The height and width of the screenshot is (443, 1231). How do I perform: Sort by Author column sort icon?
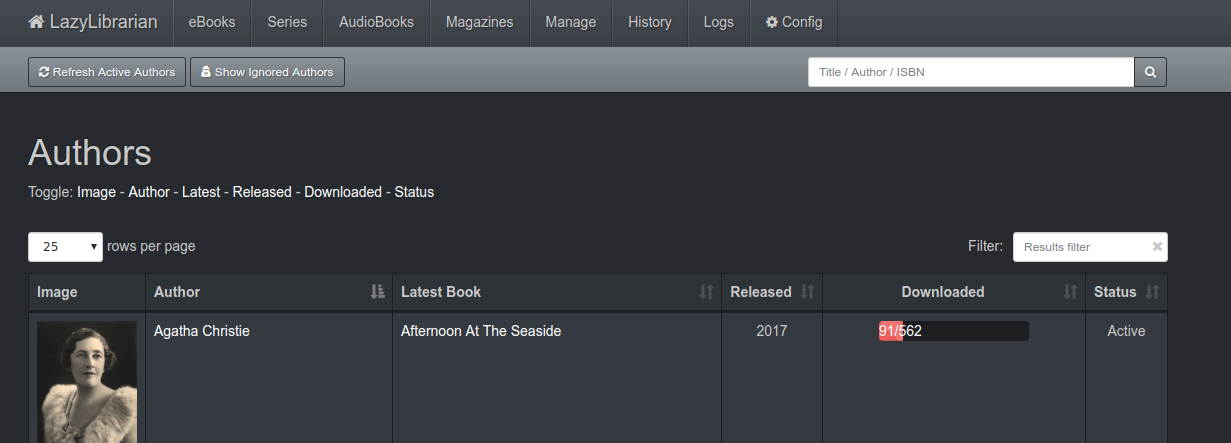[x=377, y=292]
